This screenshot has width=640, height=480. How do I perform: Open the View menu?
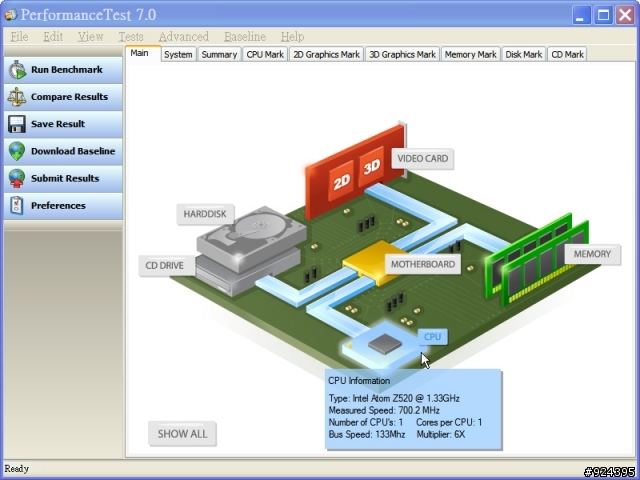[x=90, y=36]
